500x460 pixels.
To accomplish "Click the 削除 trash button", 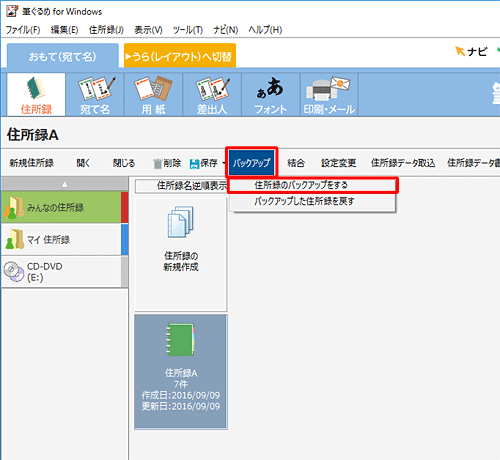I will click(x=167, y=163).
